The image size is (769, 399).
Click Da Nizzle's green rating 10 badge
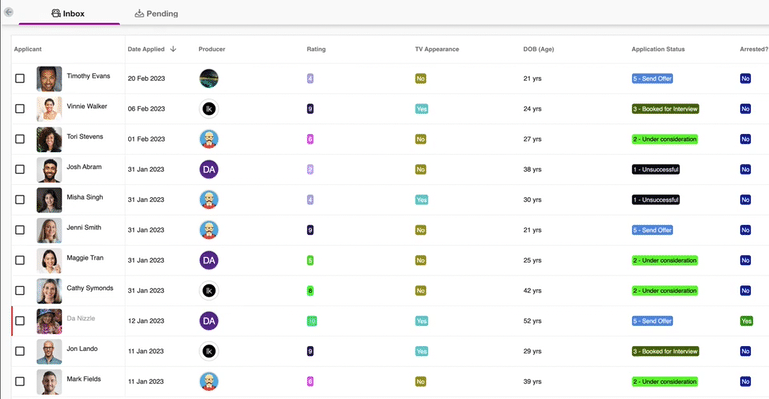point(311,321)
